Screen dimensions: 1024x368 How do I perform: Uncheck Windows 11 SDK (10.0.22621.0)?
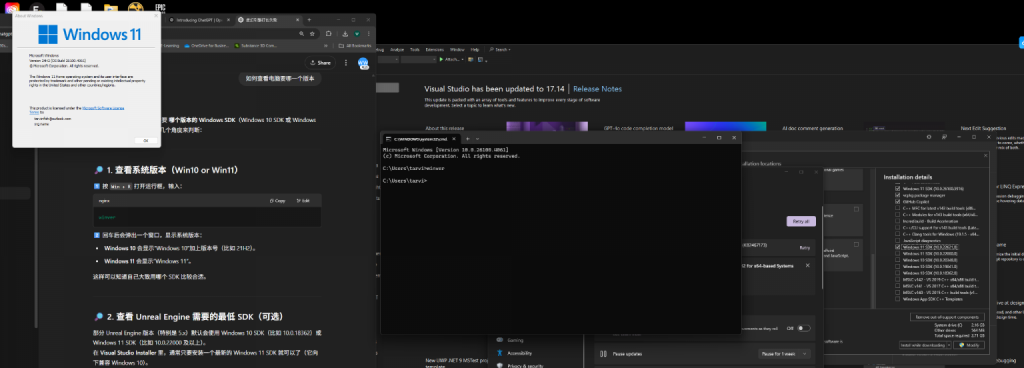[x=897, y=247]
